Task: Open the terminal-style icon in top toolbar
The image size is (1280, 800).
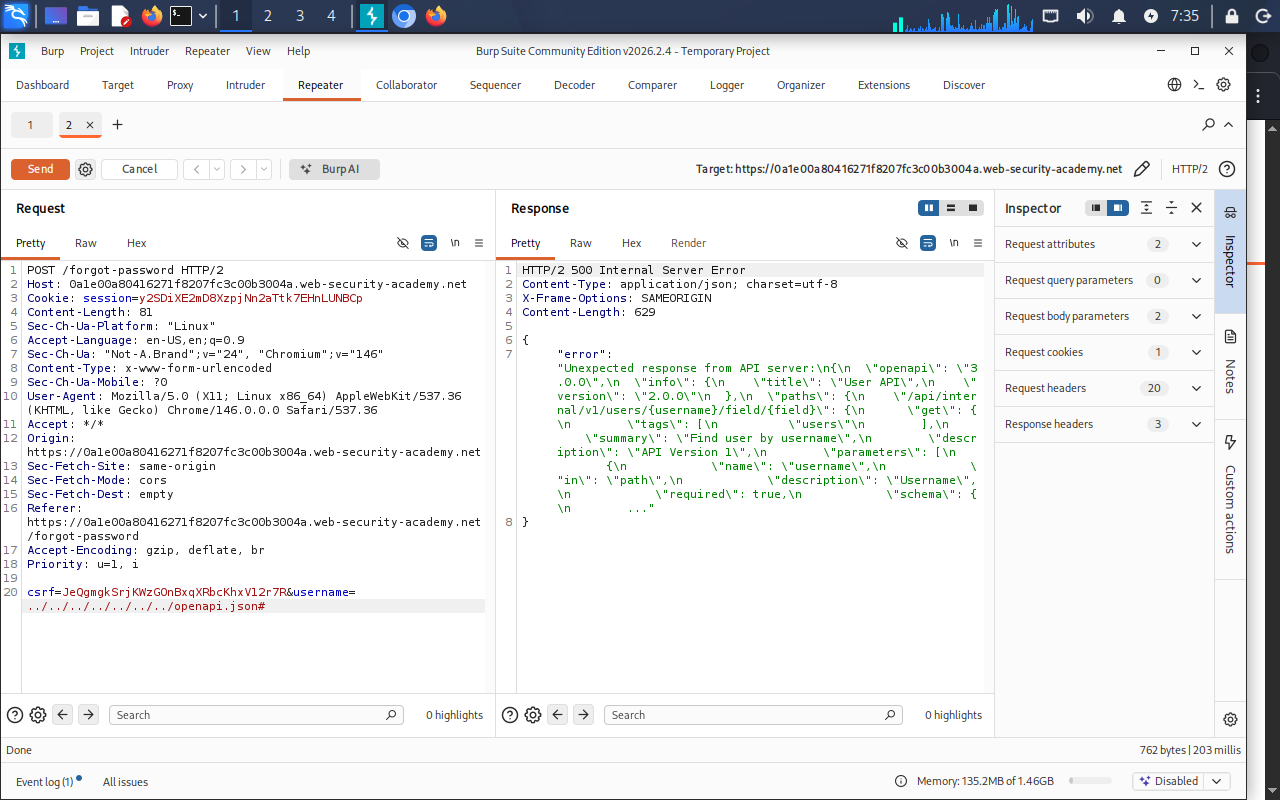Action: pos(1199,85)
